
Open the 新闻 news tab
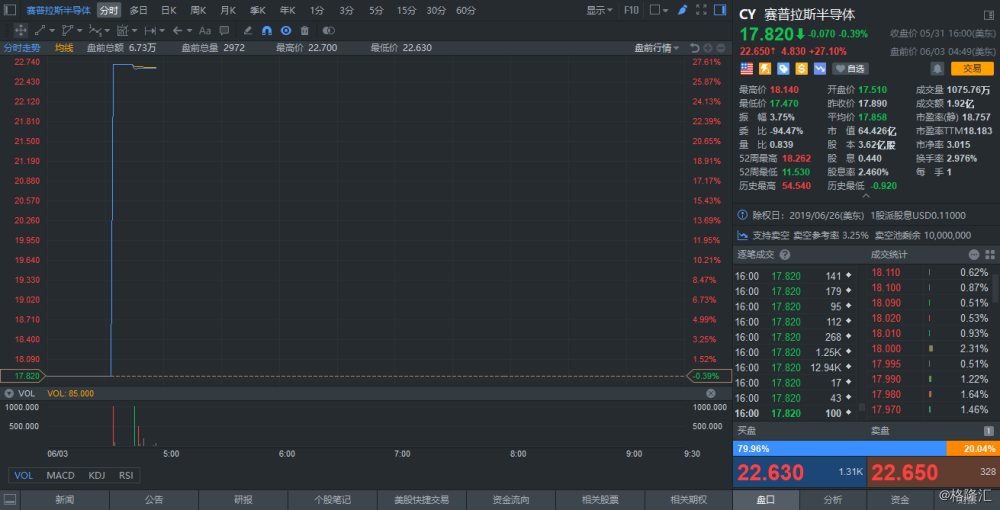64,500
